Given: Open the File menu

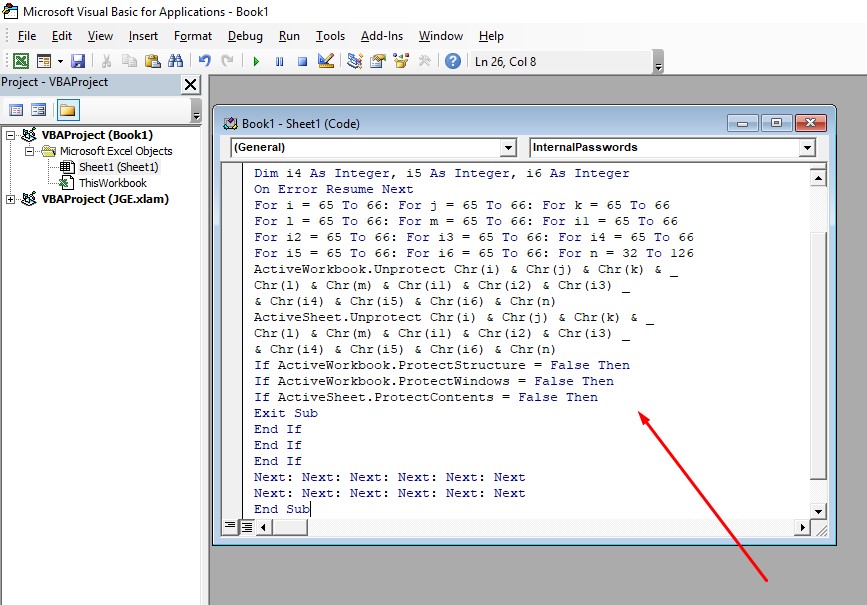Looking at the screenshot, I should pos(27,36).
